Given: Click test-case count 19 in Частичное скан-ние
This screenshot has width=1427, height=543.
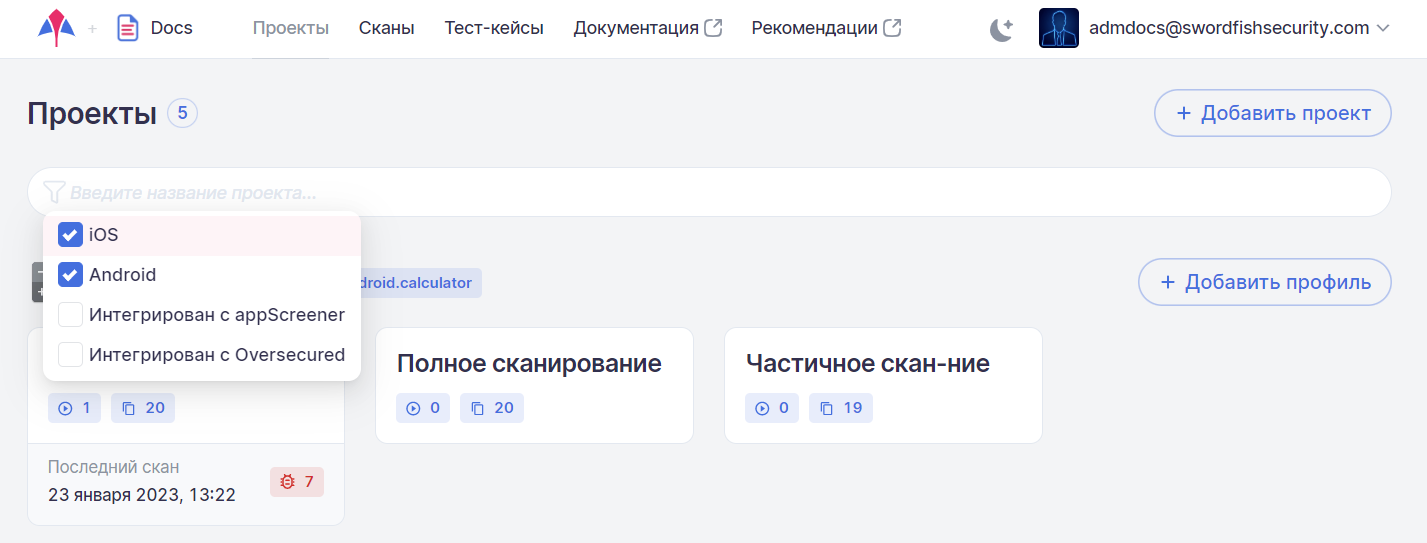Looking at the screenshot, I should point(840,408).
